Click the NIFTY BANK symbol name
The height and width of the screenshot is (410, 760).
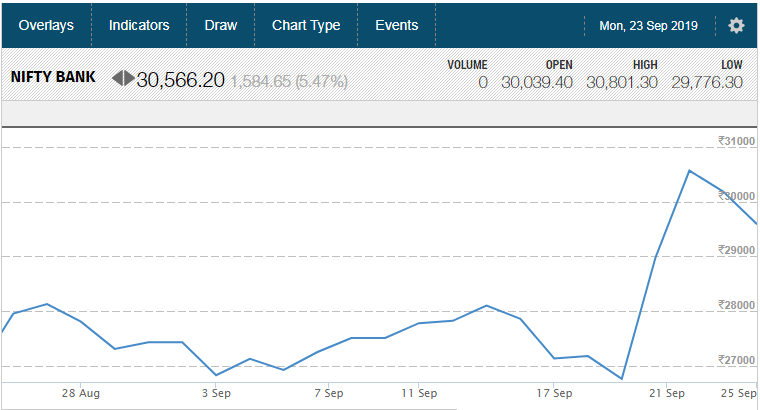53,77
